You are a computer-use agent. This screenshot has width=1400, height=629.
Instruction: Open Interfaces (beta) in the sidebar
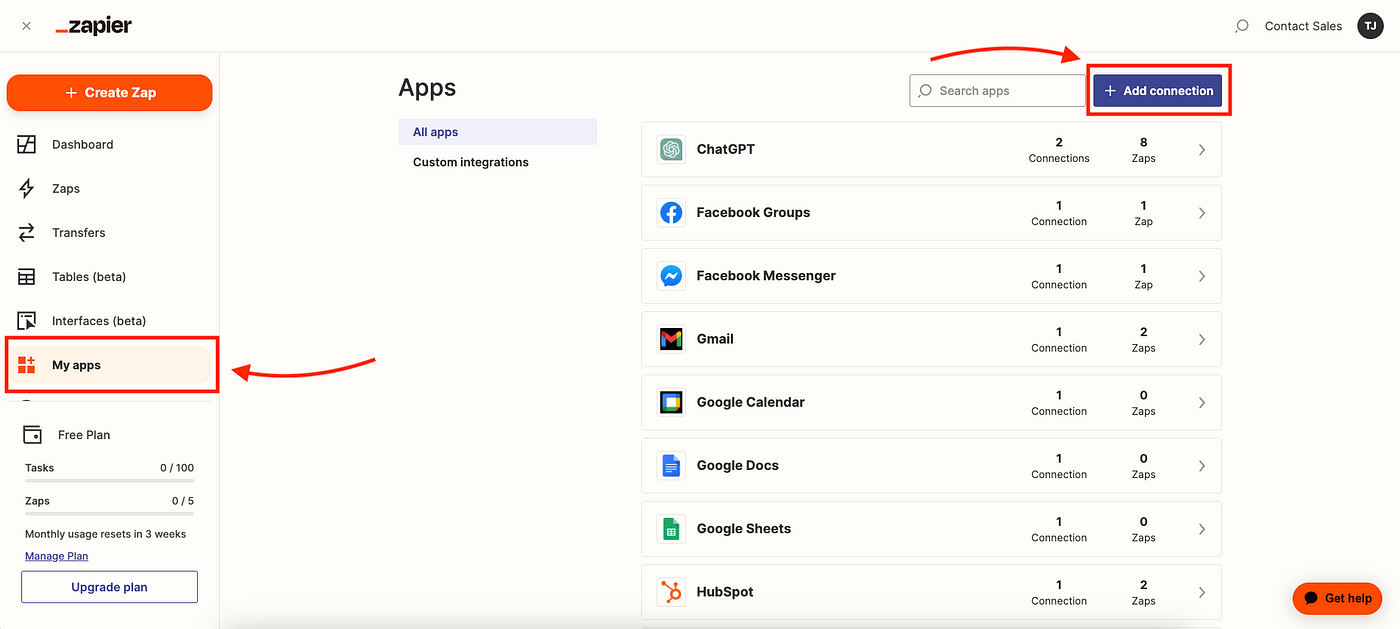[110, 321]
